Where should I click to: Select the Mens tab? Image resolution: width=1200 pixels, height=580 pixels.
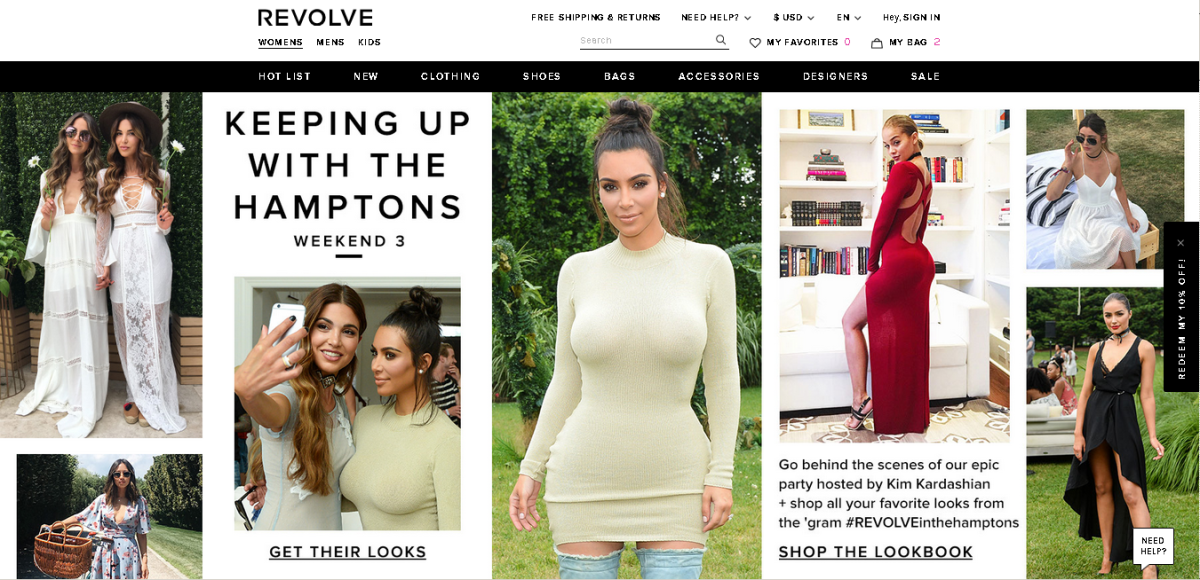tap(330, 43)
